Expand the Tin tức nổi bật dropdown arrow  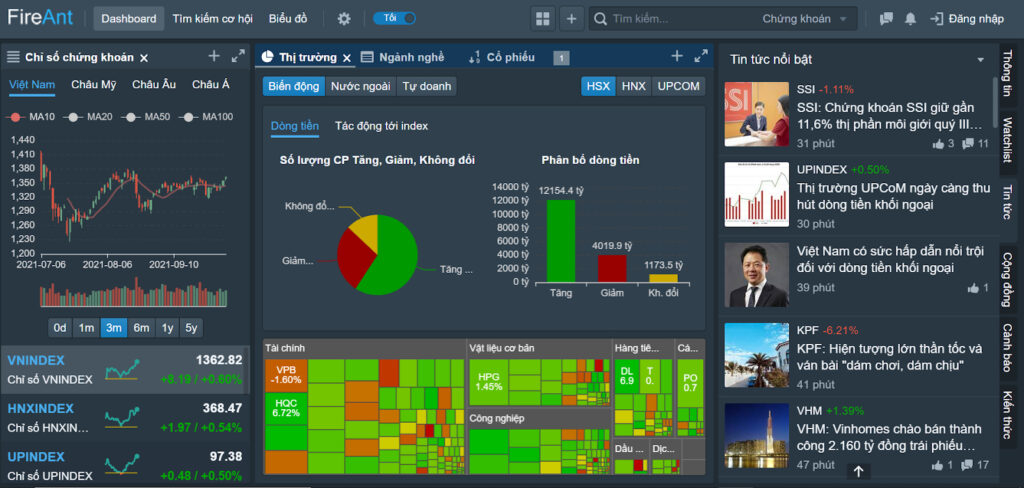point(980,60)
